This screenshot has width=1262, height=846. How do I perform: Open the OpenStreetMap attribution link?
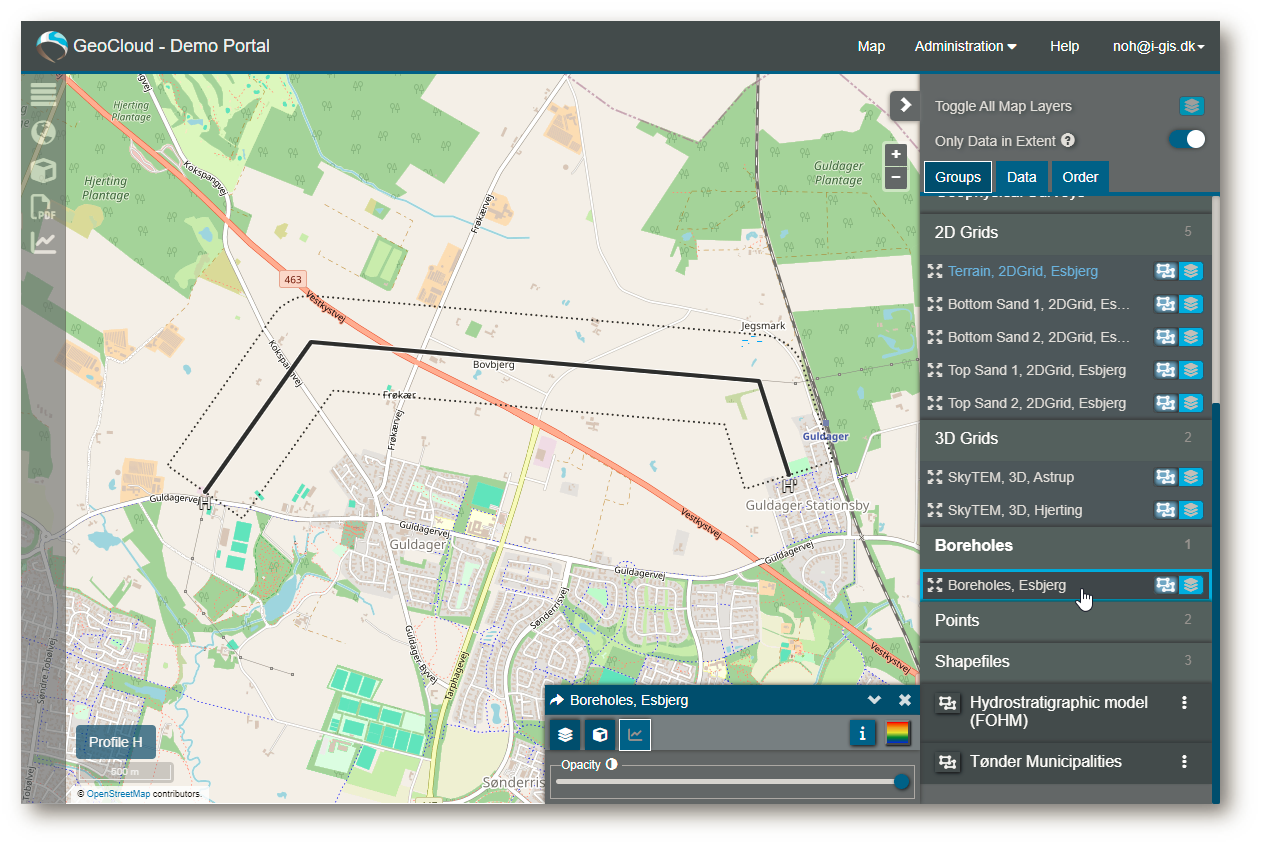118,793
